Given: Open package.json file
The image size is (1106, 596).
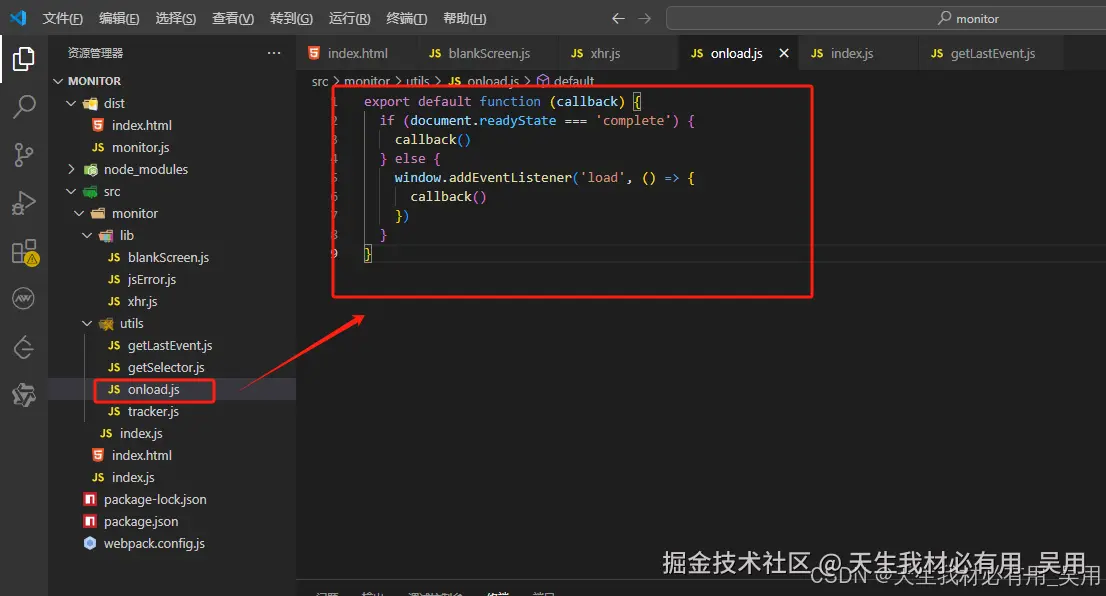Looking at the screenshot, I should coord(140,522).
